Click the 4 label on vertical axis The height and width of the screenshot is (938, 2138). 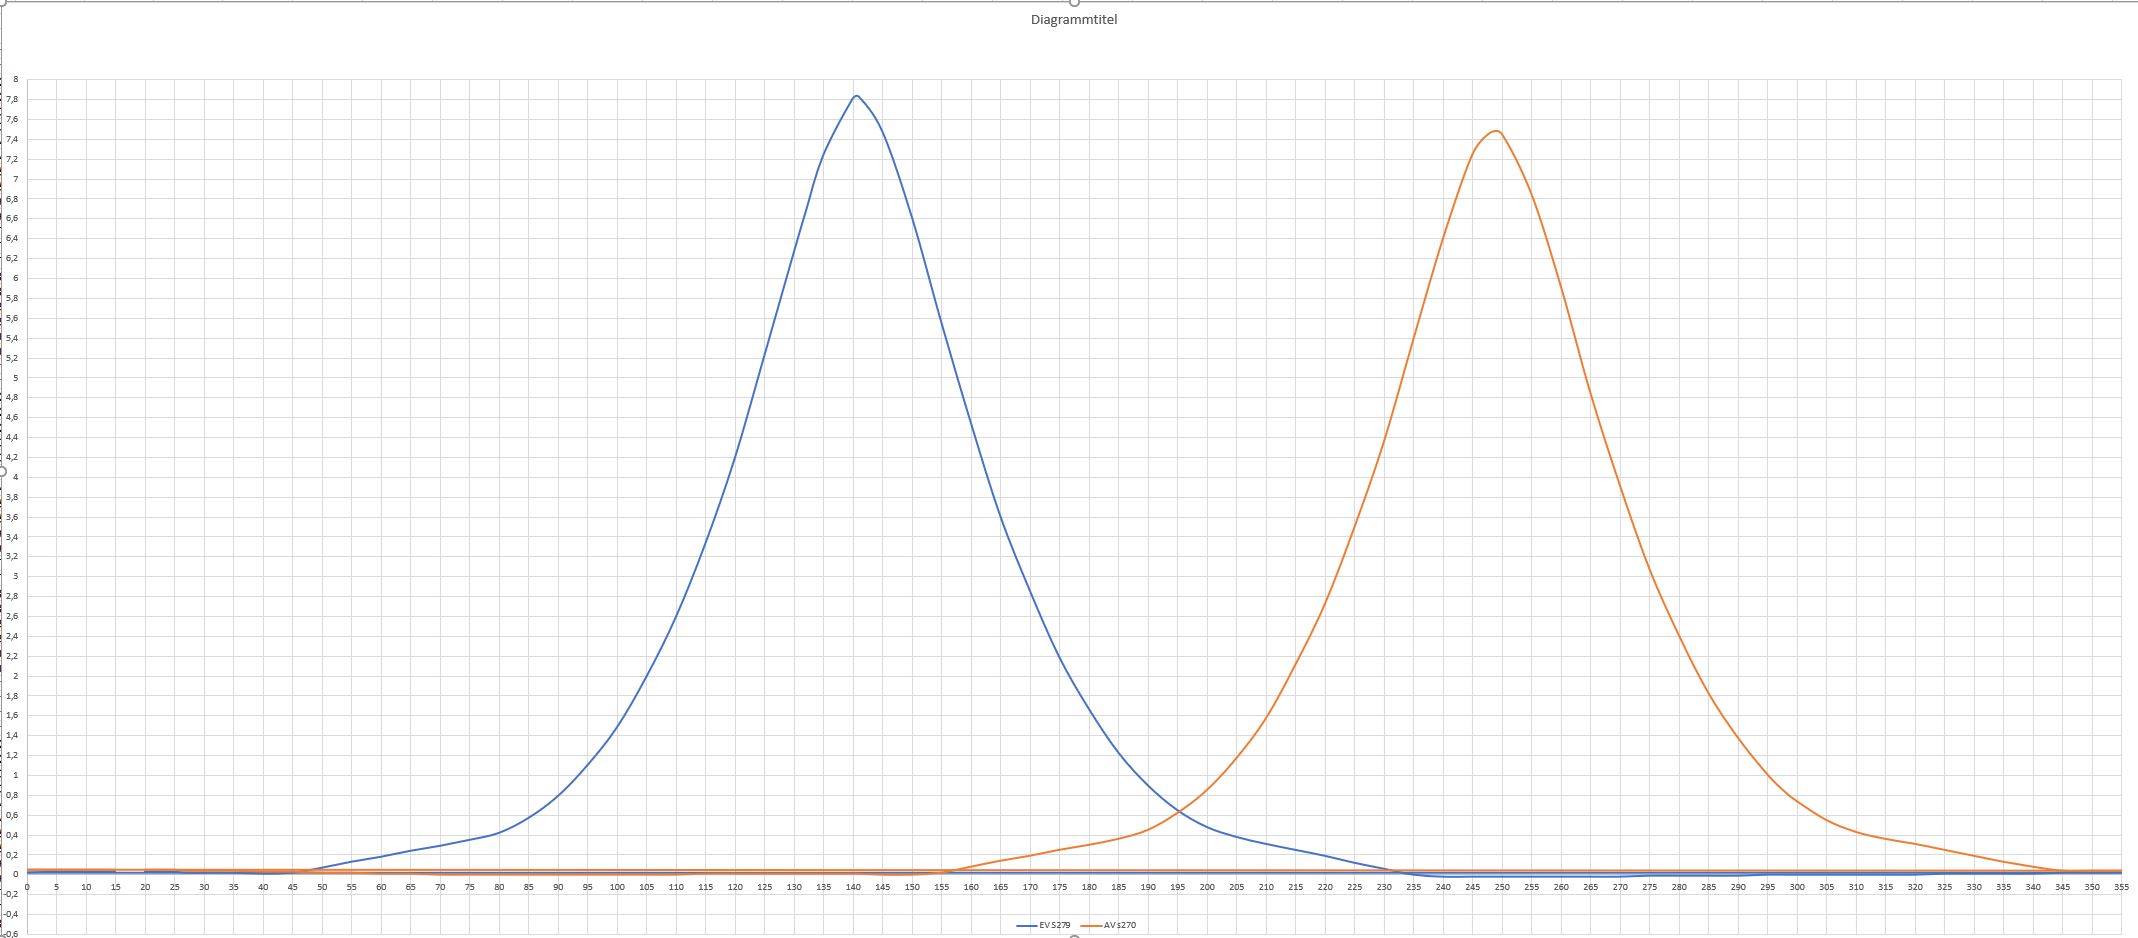click(x=15, y=477)
